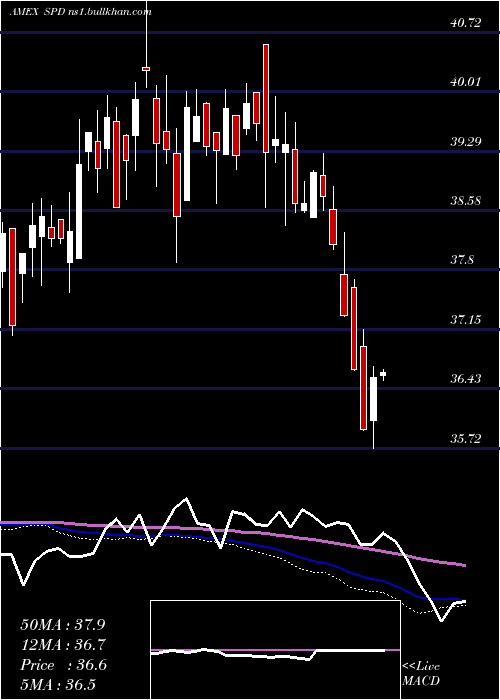Click the 39.29 price axis label

tap(466, 142)
